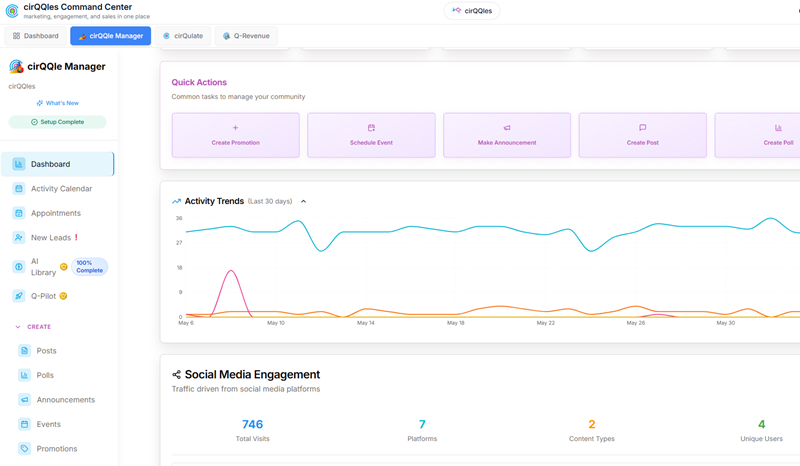Image resolution: width=800 pixels, height=466 pixels.
Task: Click the cirQQles Command Center logo icon
Action: (x=12, y=10)
